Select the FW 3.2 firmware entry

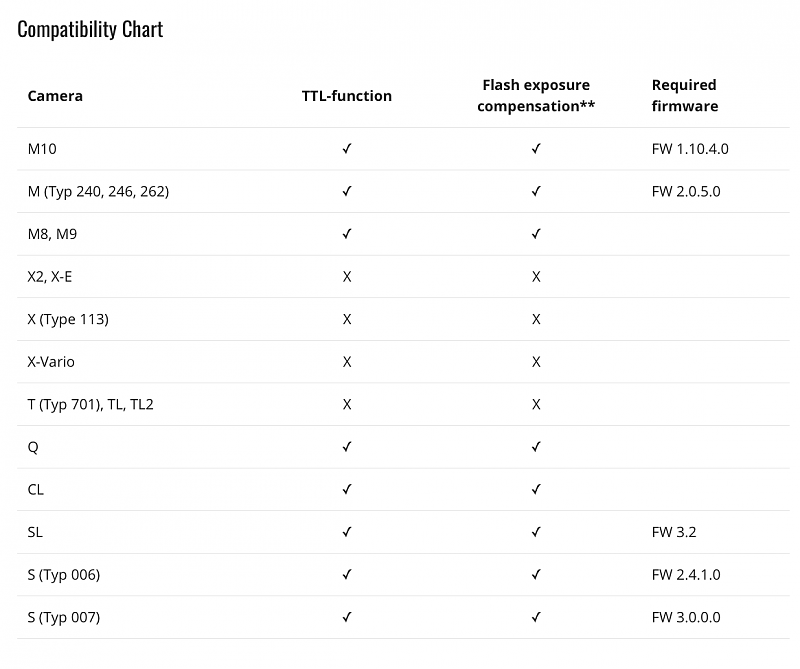pos(673,533)
